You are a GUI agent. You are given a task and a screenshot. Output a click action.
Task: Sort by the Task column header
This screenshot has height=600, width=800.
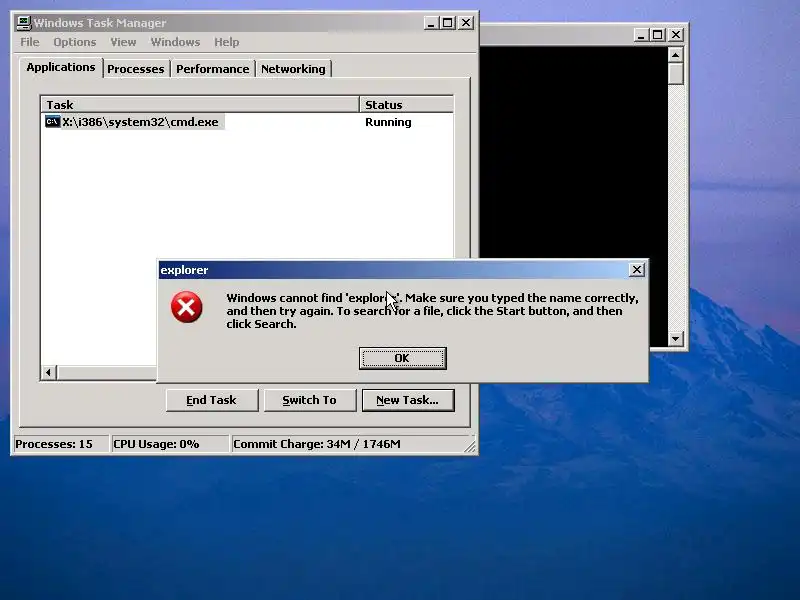point(200,105)
